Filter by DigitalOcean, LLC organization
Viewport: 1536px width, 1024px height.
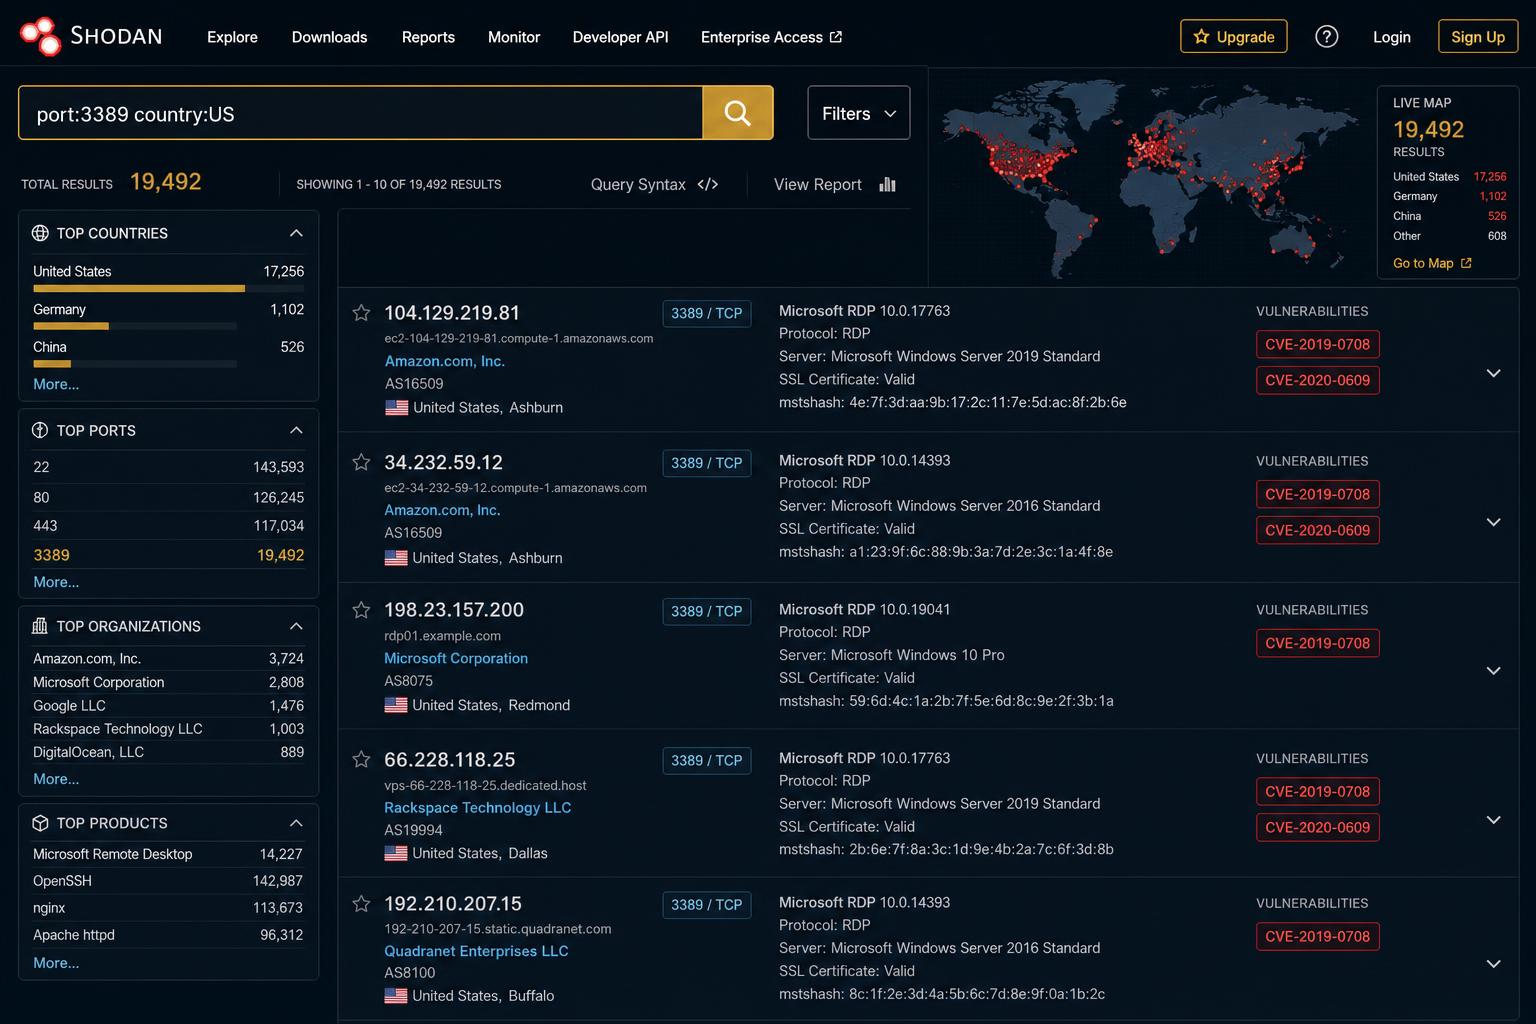pos(168,752)
